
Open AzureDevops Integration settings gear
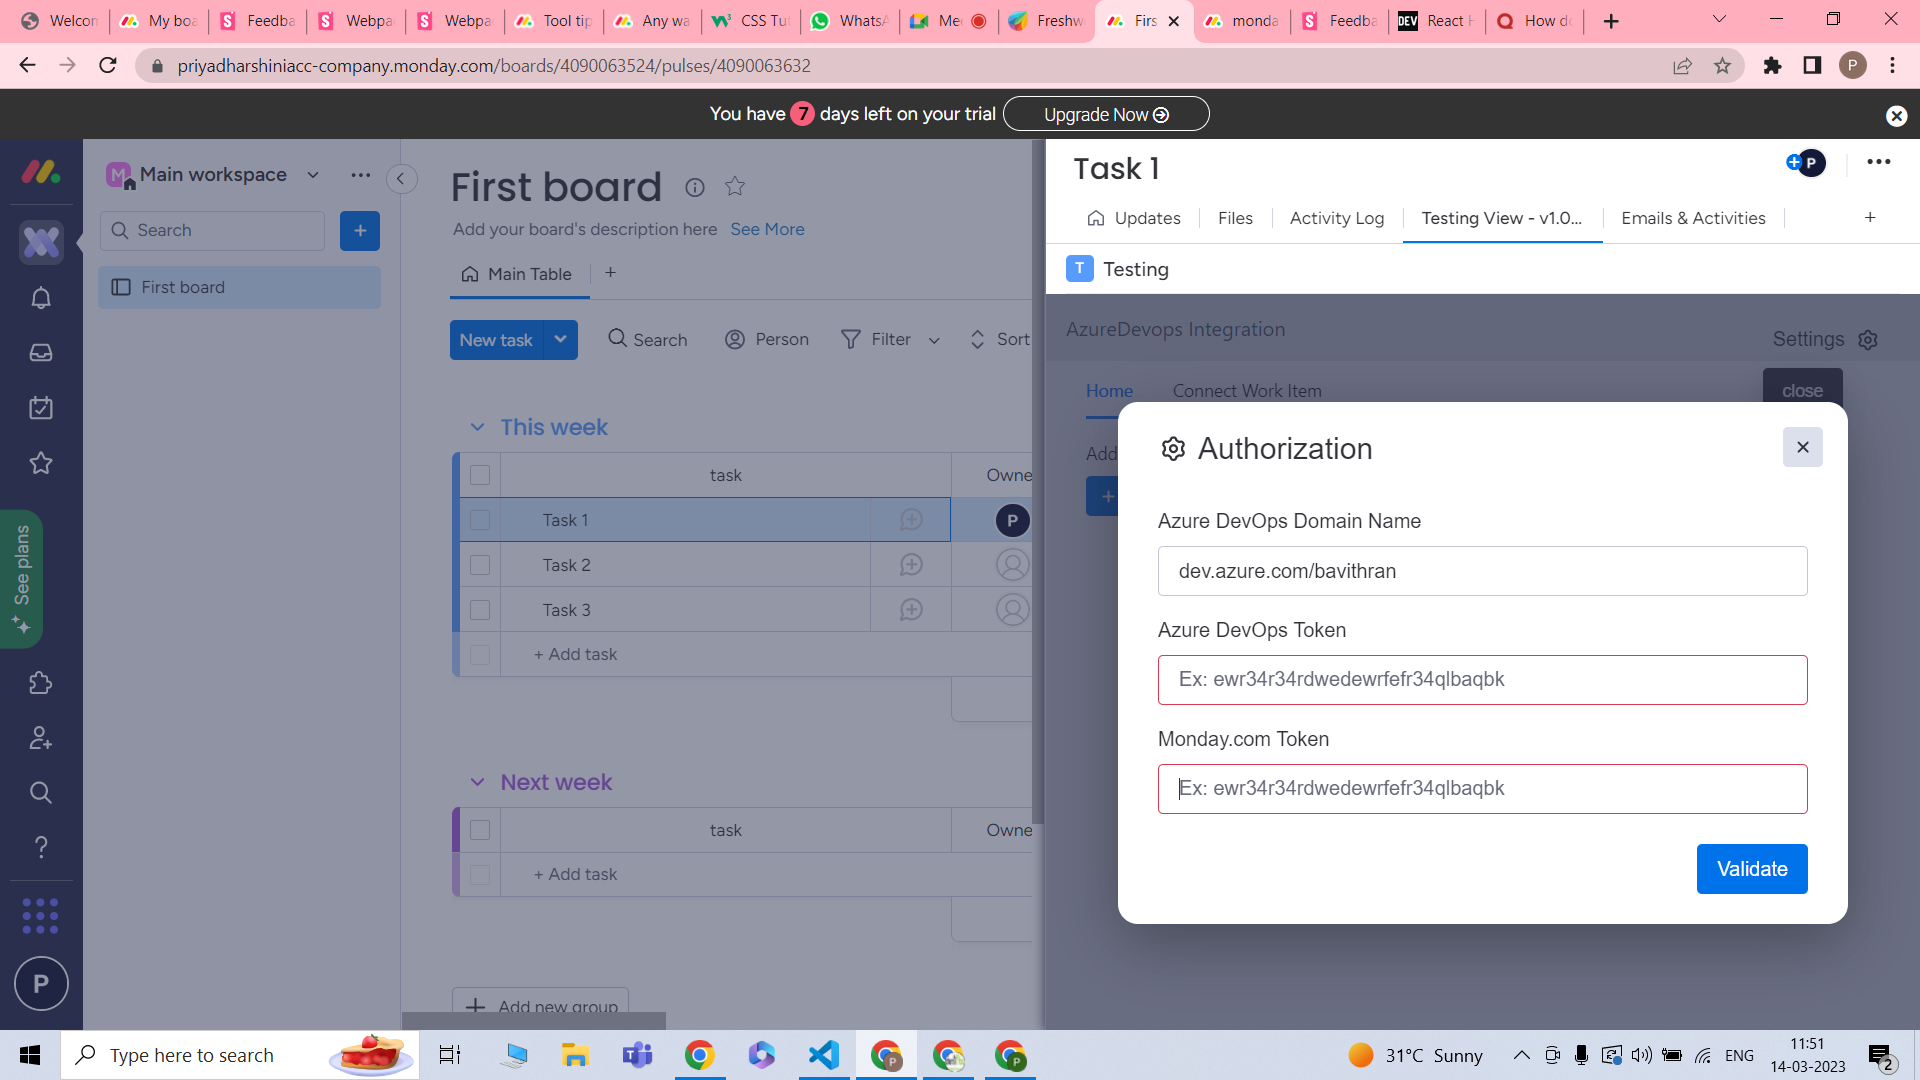click(x=1868, y=340)
